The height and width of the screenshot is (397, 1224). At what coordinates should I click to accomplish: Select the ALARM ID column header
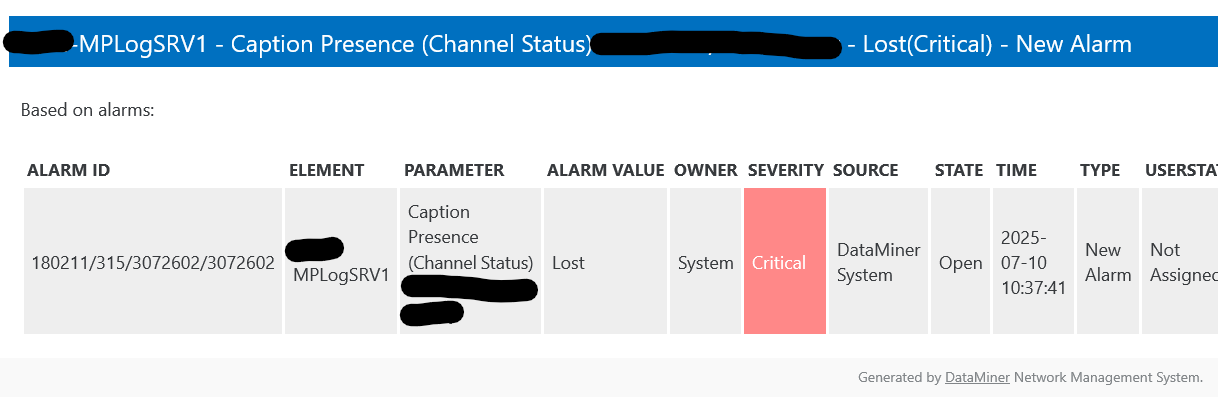coord(68,170)
